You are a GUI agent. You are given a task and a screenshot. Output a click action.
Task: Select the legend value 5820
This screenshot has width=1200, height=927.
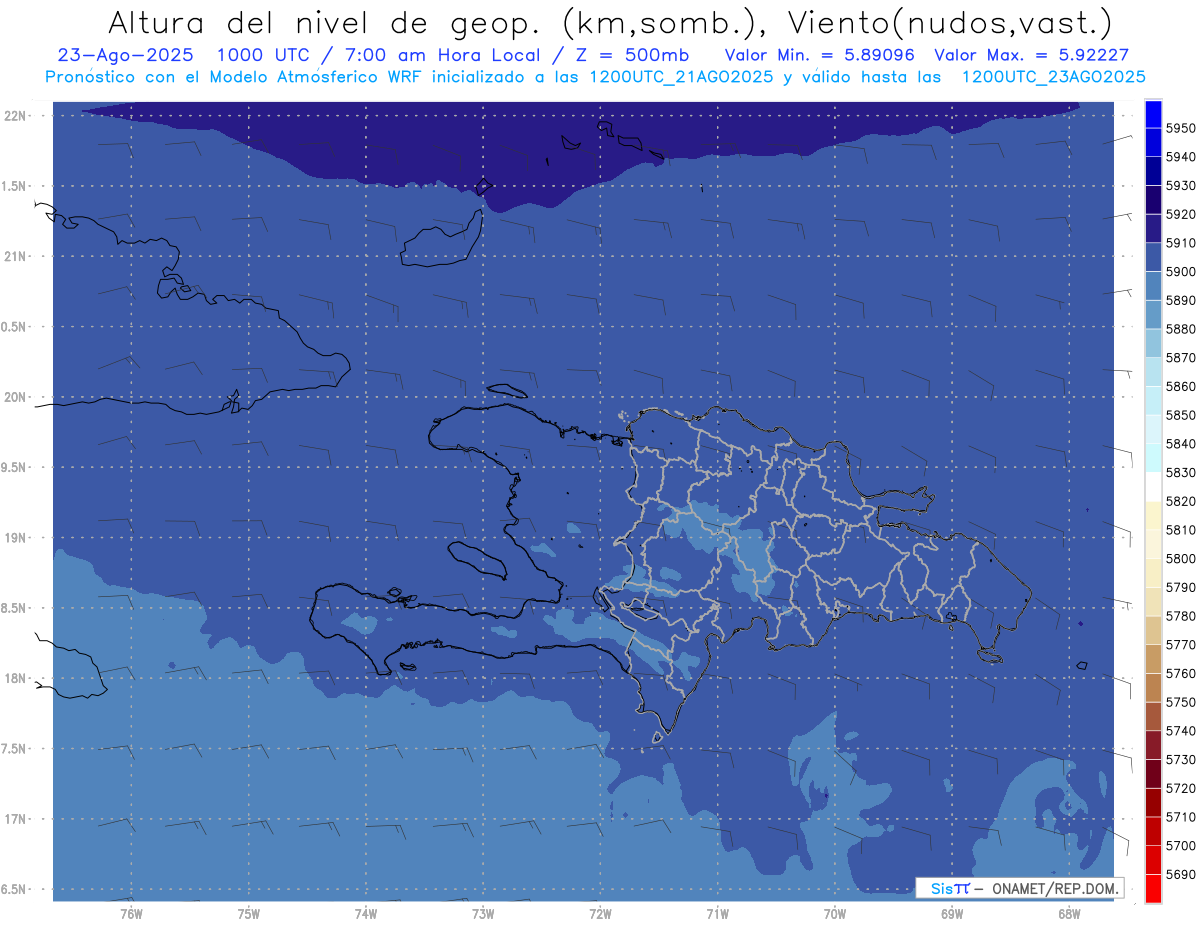(1180, 501)
